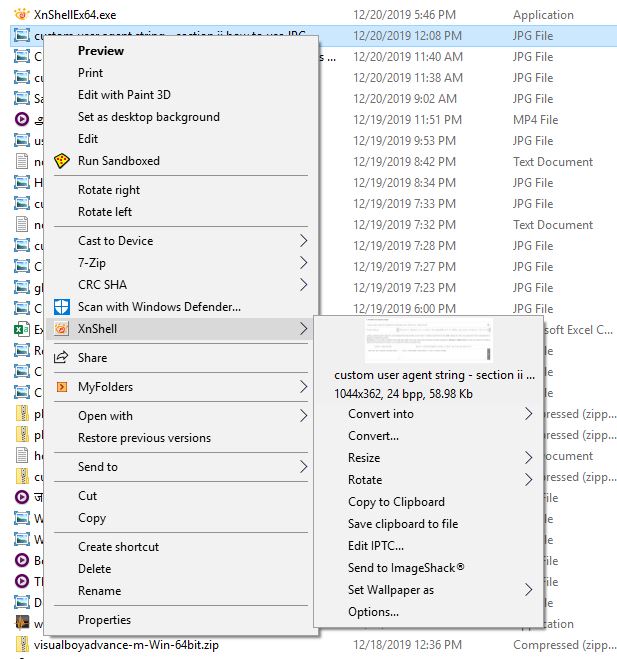The width and height of the screenshot is (617, 659).
Task: Click the XnShell icon in context menu
Action: coord(61,329)
